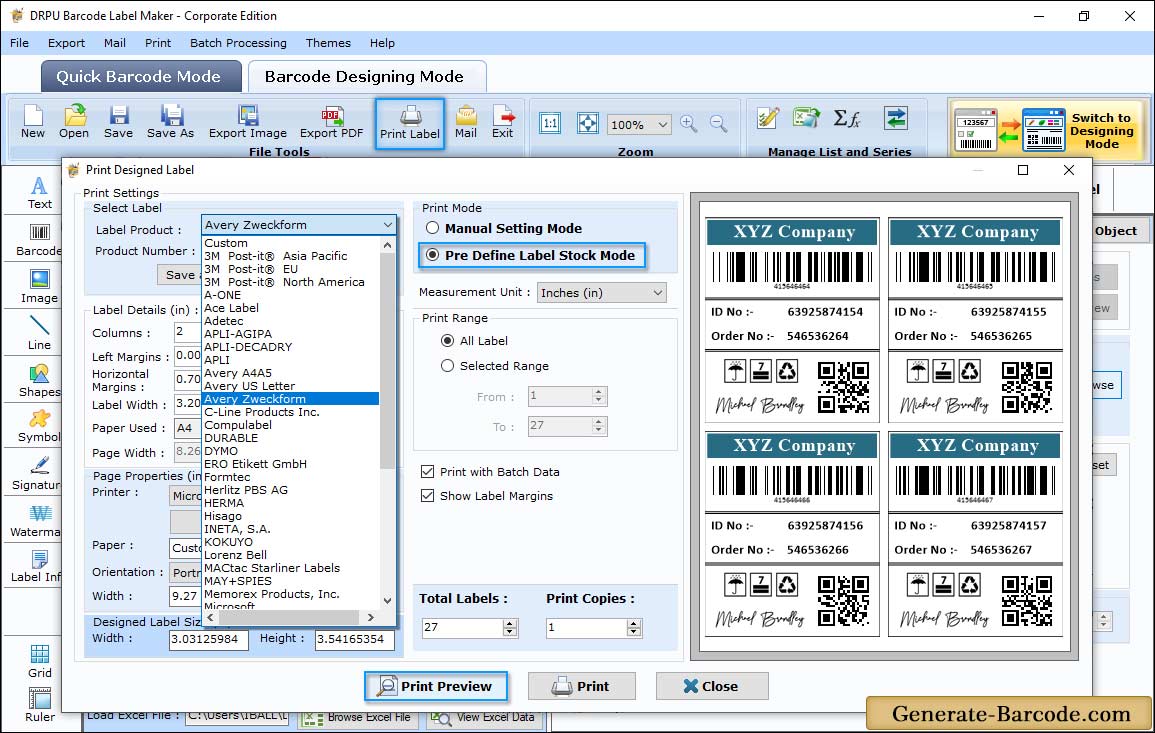Toggle the Grid icon in sidebar

pyautogui.click(x=40, y=661)
